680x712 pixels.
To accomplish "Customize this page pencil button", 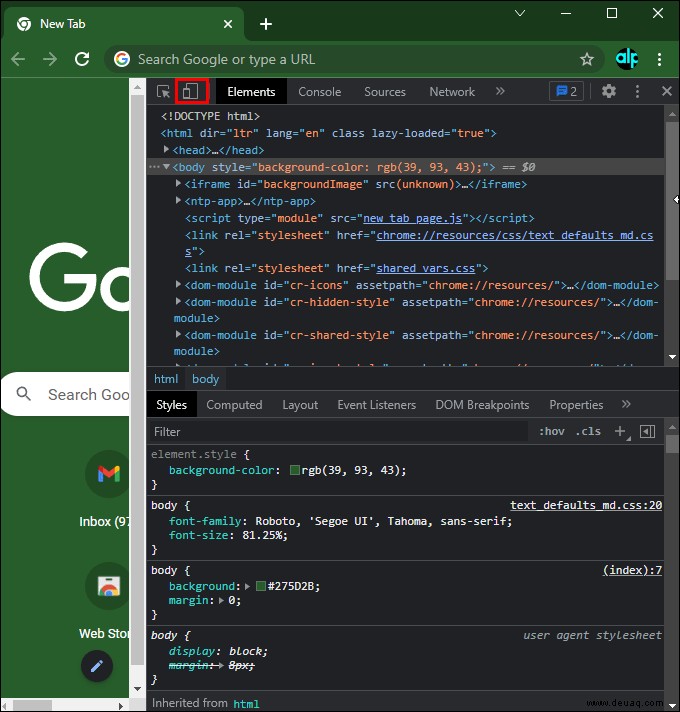I will [x=97, y=666].
